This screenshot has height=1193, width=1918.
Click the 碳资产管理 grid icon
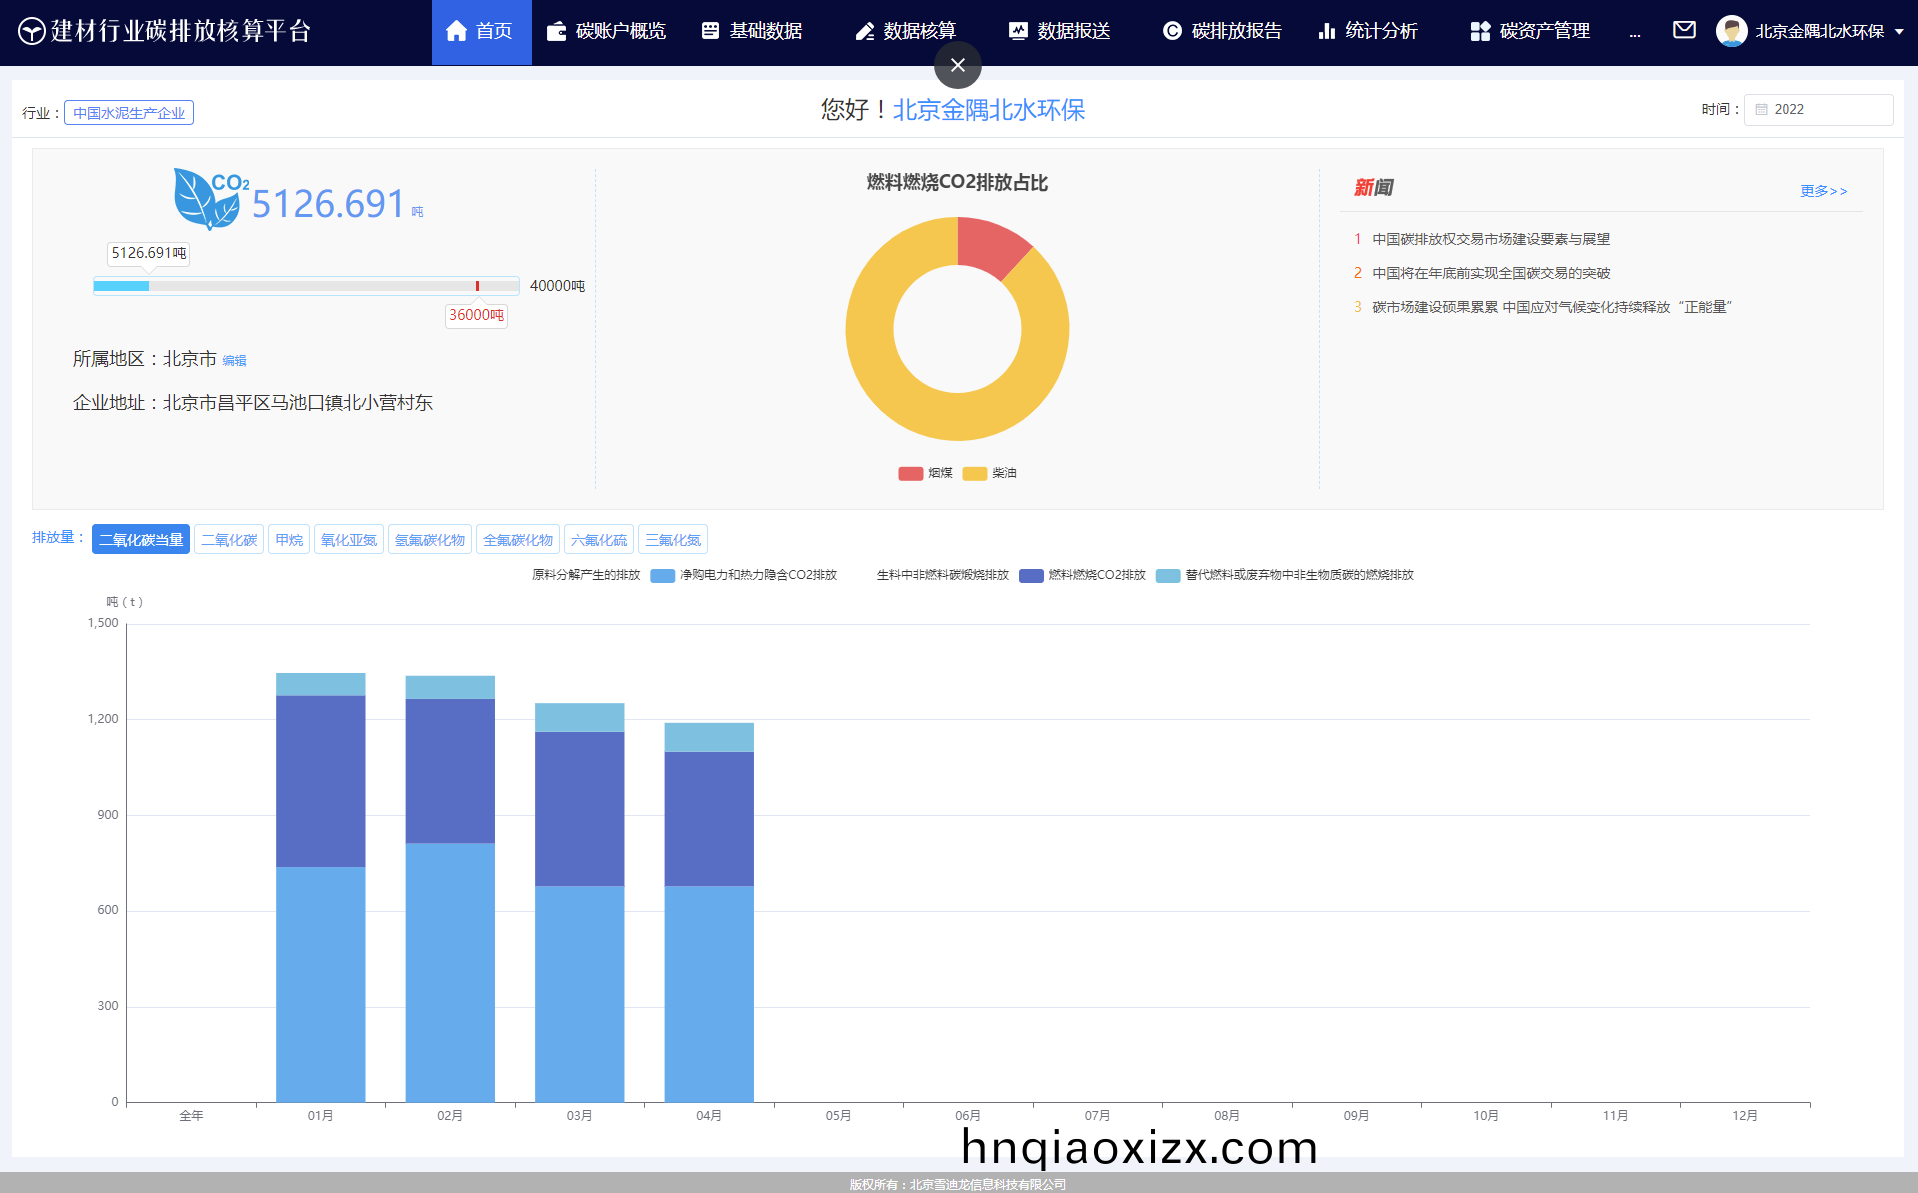tap(1480, 31)
